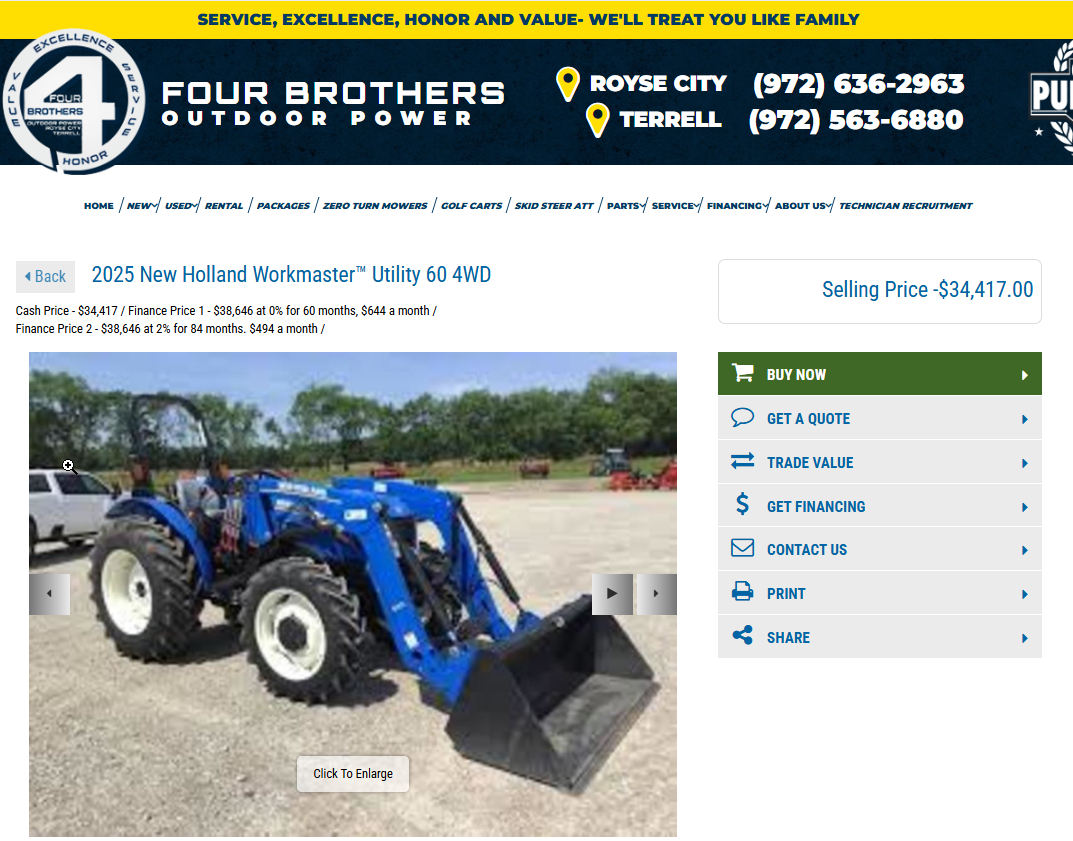
Task: Open the Zero Turn Mowers menu item
Action: pyautogui.click(x=375, y=206)
